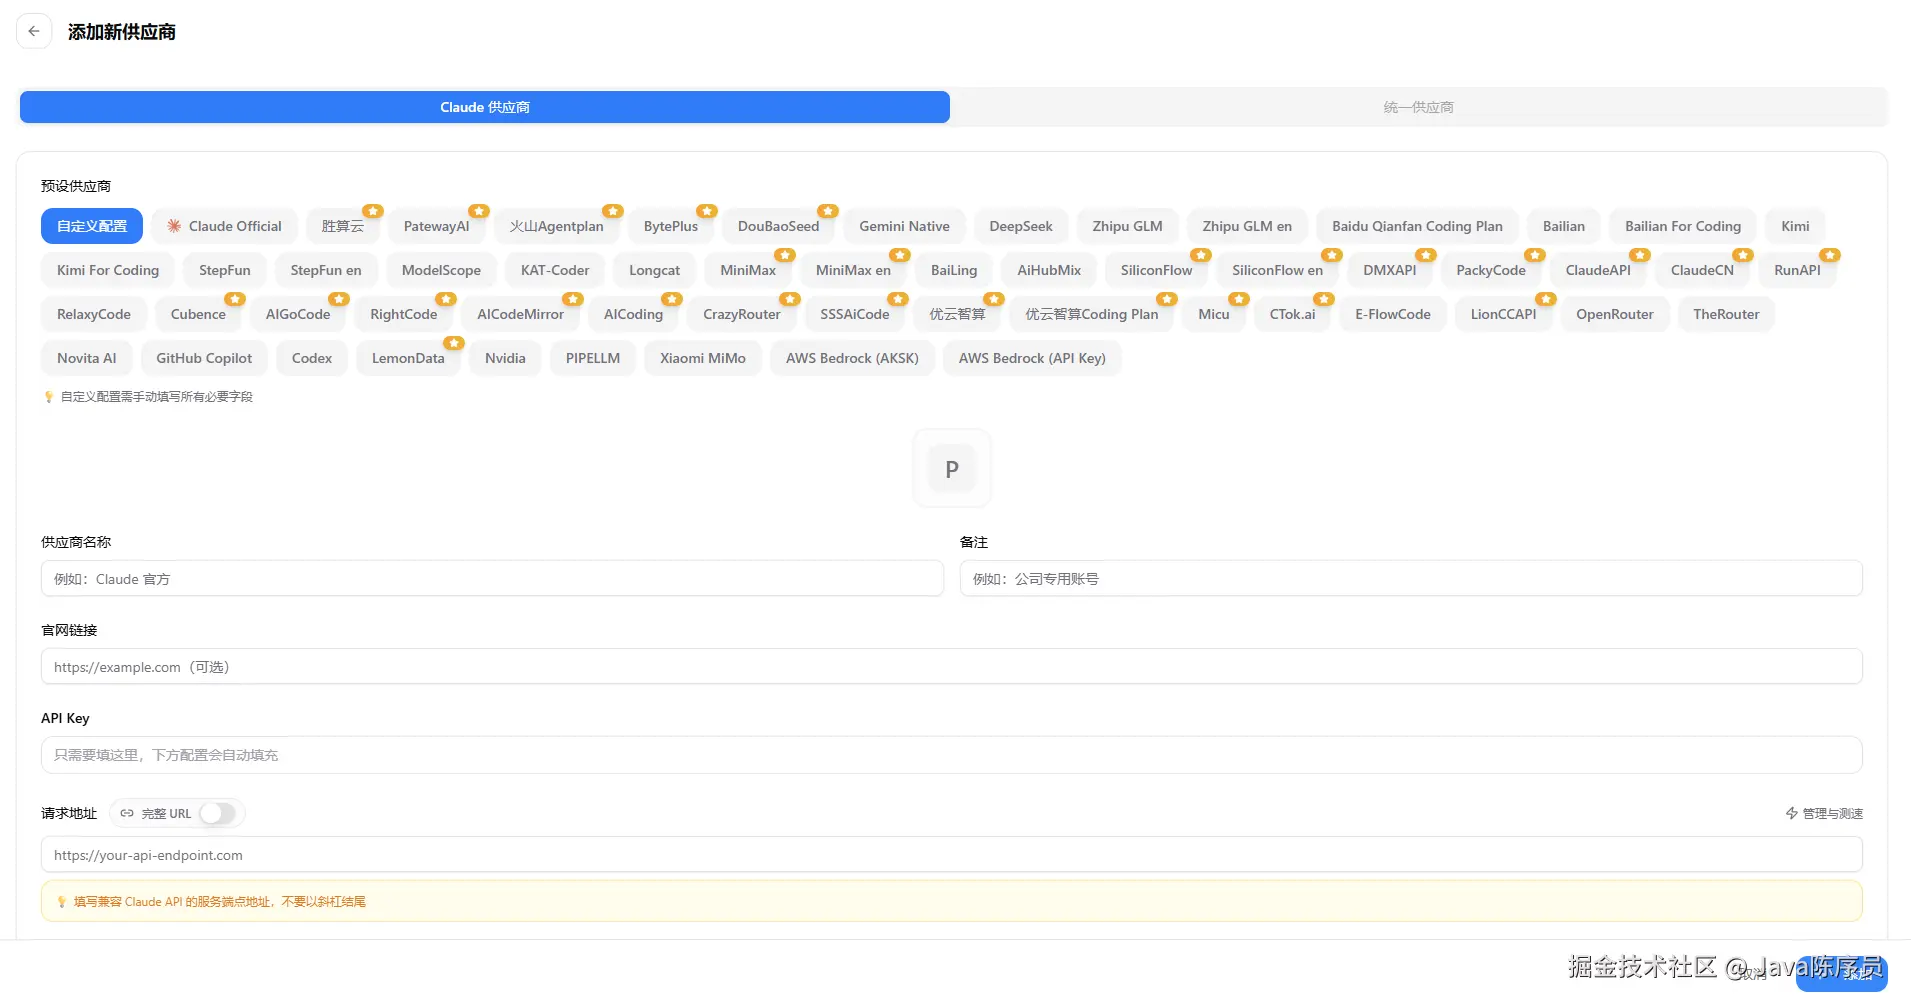This screenshot has height=1007, width=1911.
Task: Choose the Zhipu GLM preset
Action: tap(1128, 226)
